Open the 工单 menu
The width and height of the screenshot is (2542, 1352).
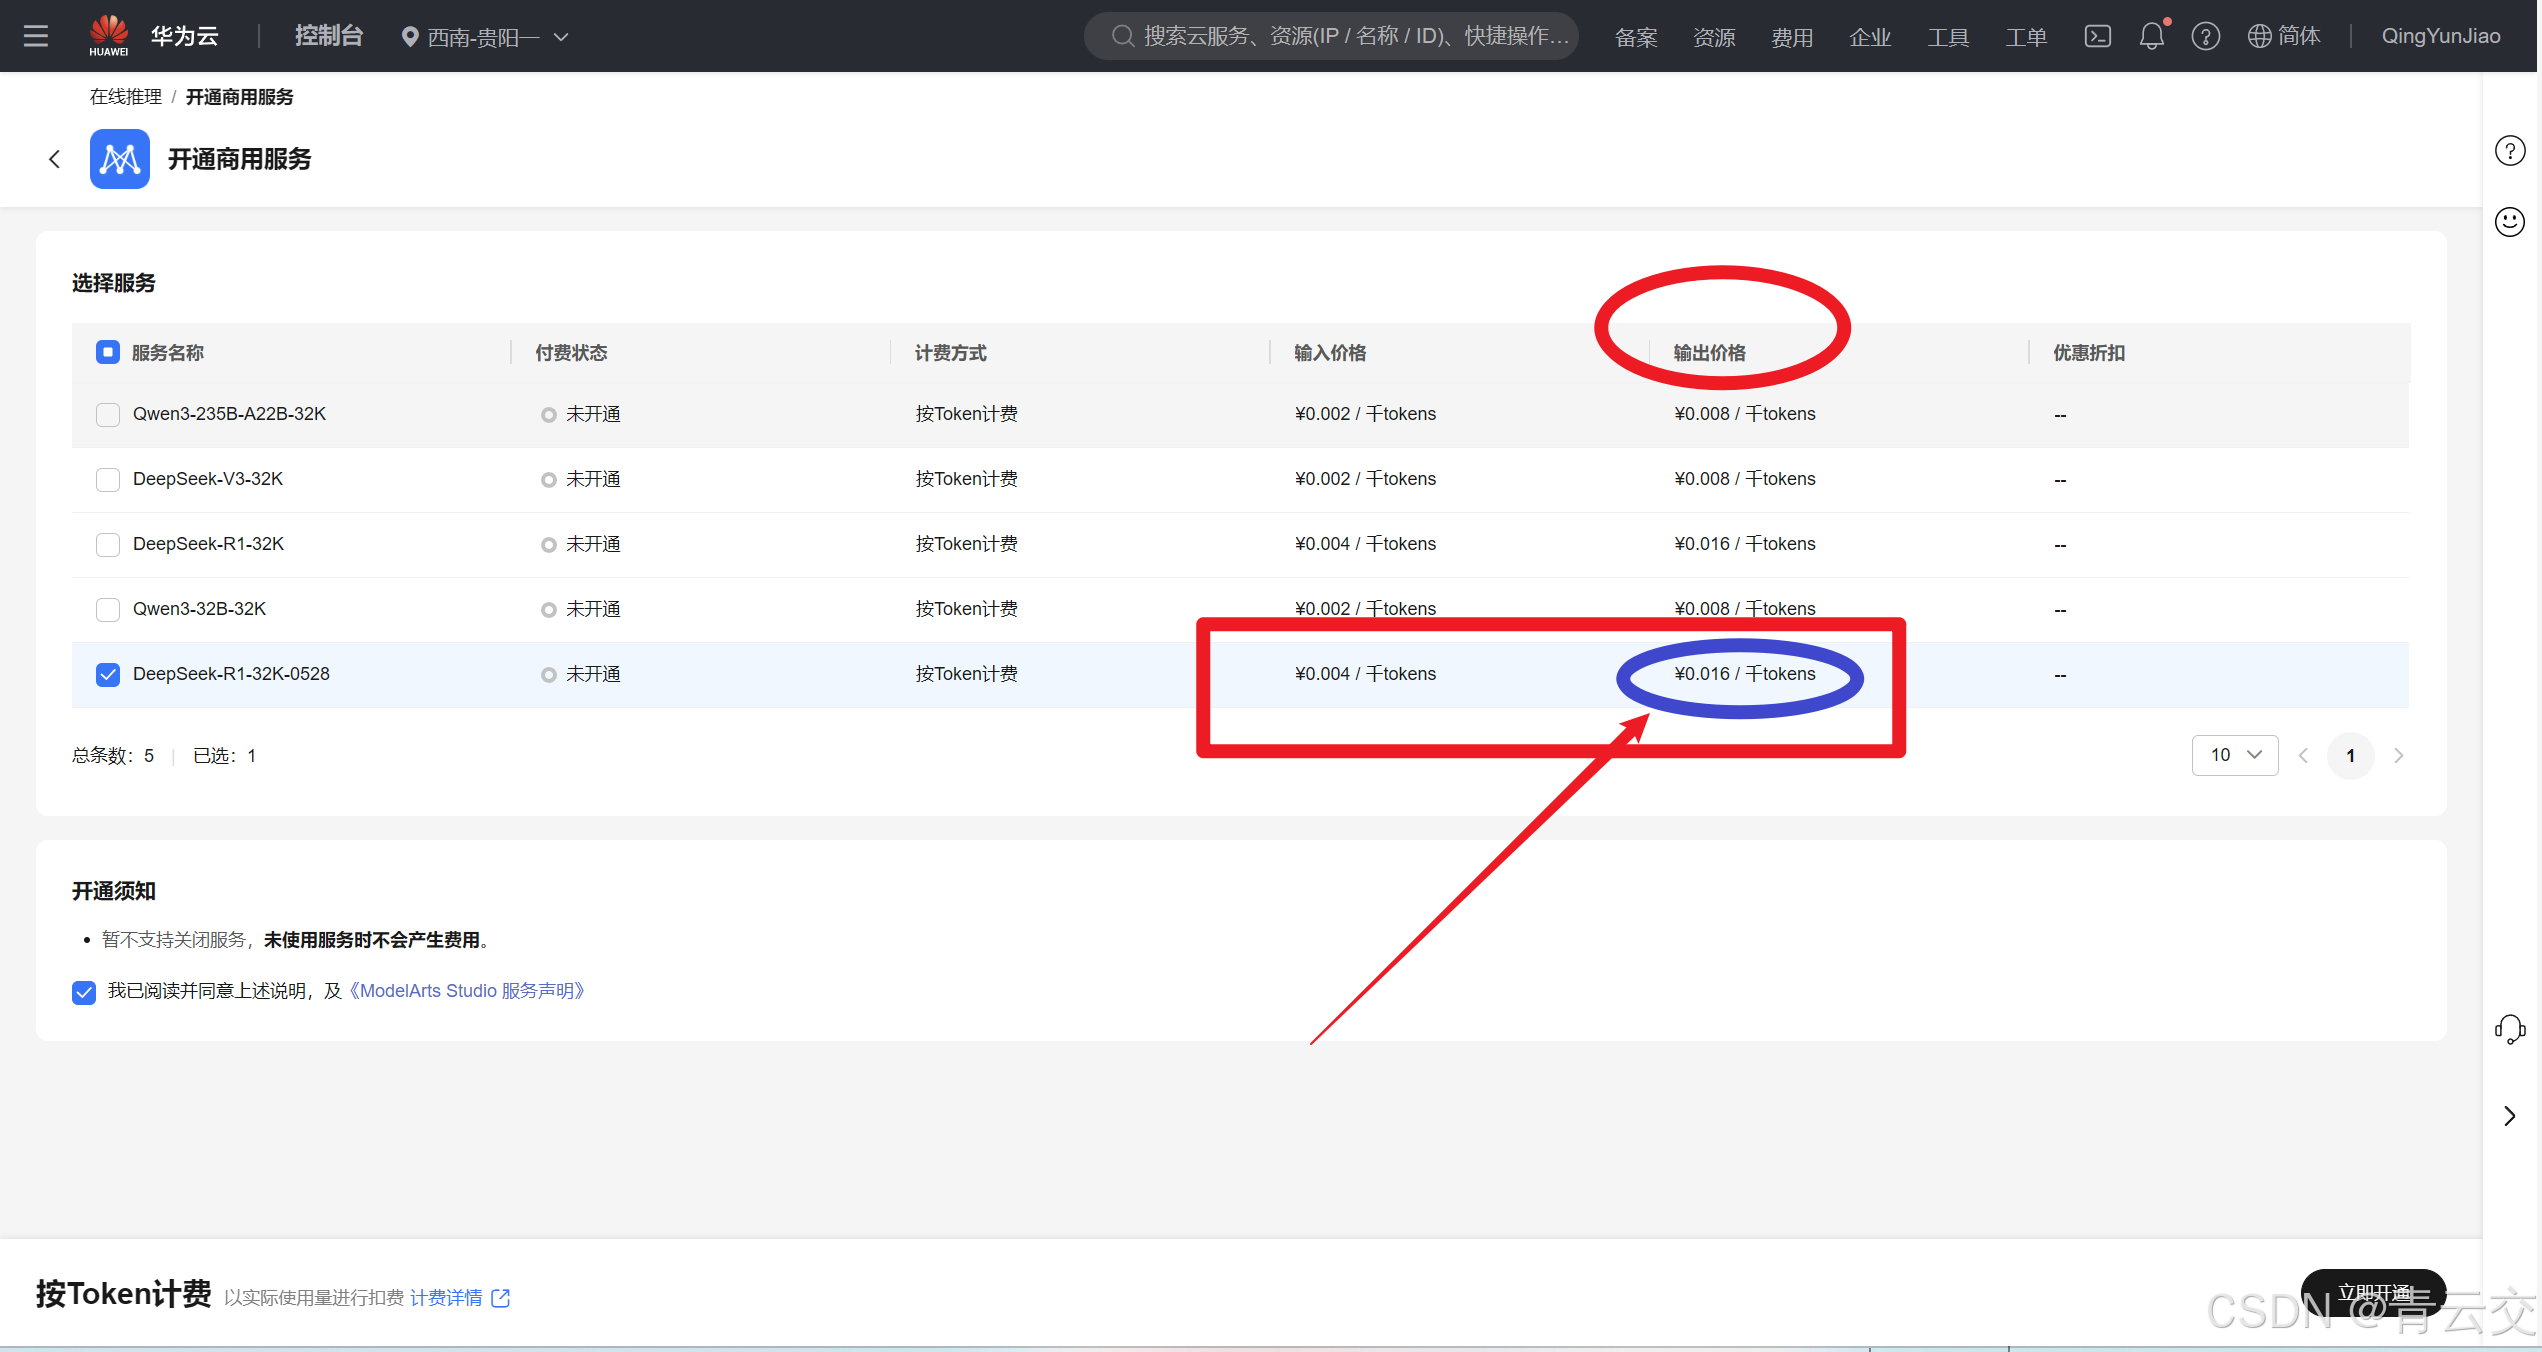[2026, 37]
